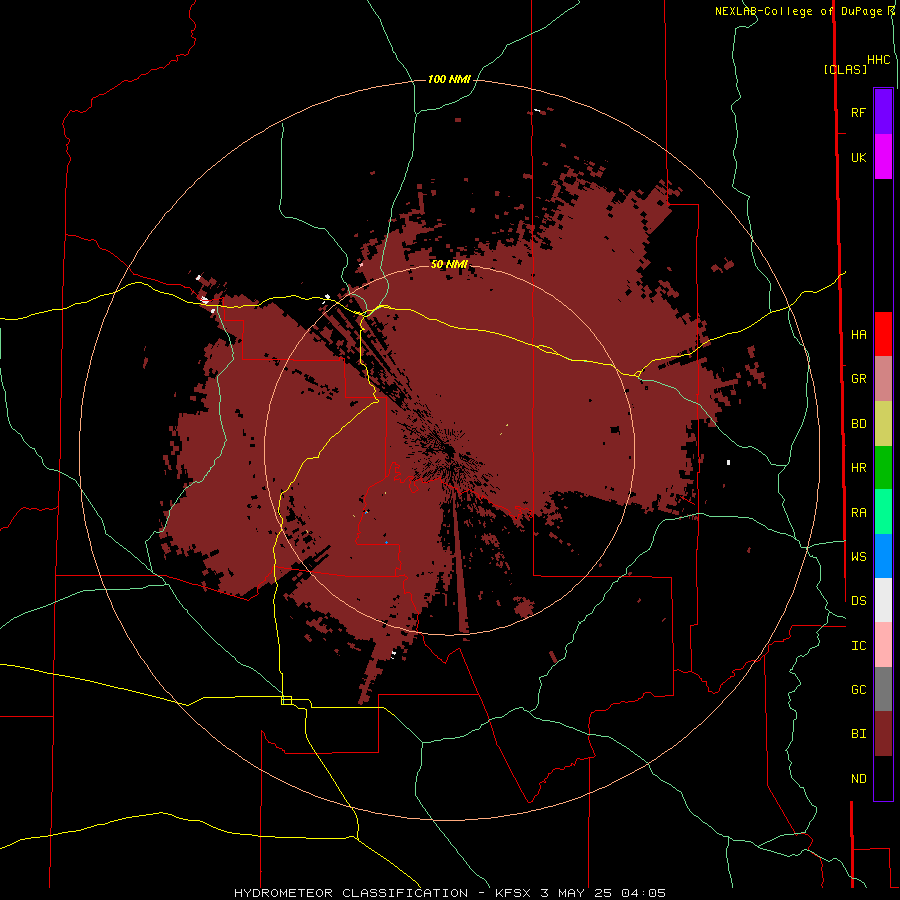
Task: Click the "IC" legend label
Action: coord(858,646)
